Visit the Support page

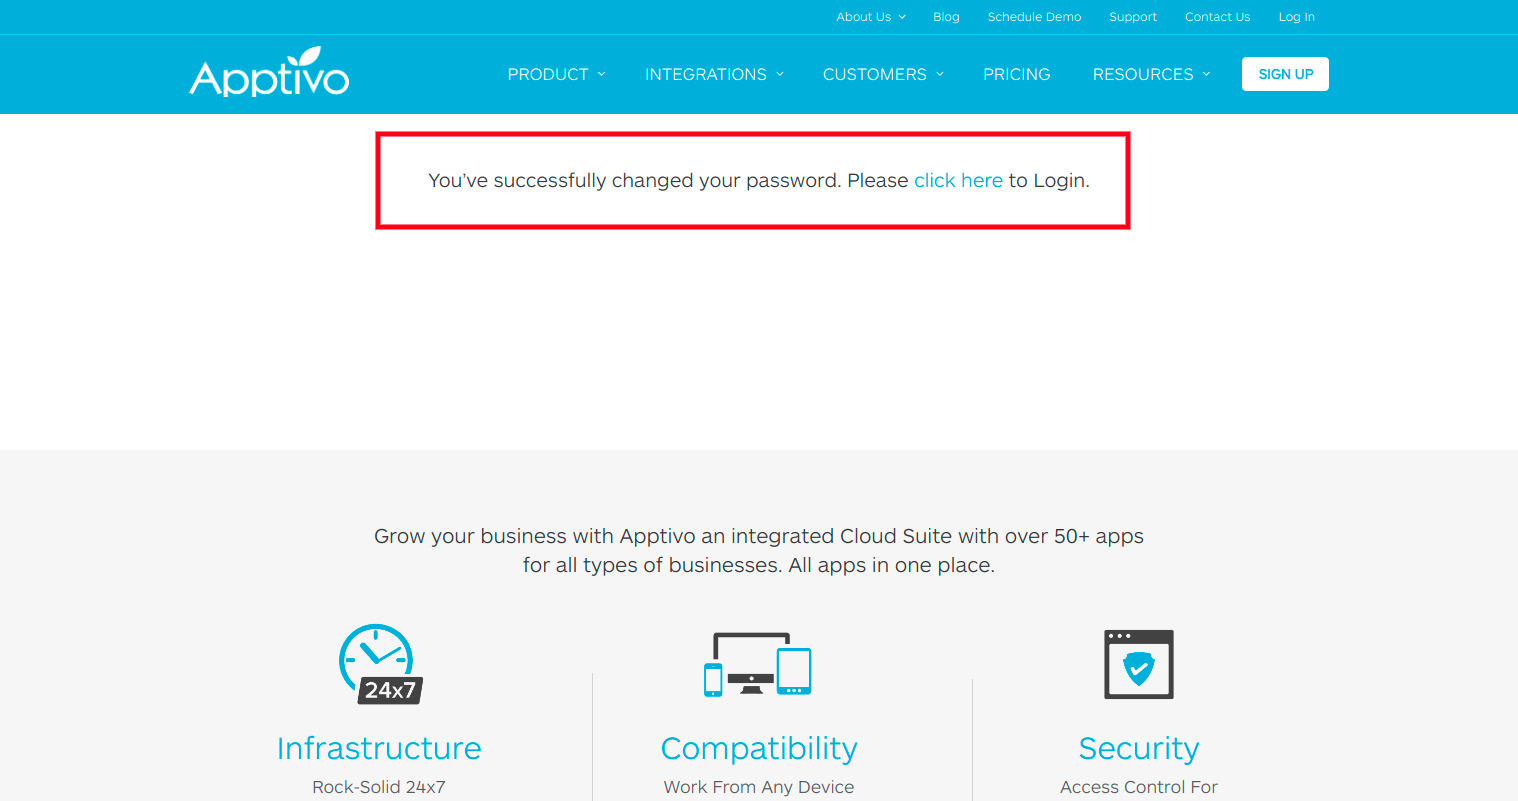click(x=1132, y=17)
